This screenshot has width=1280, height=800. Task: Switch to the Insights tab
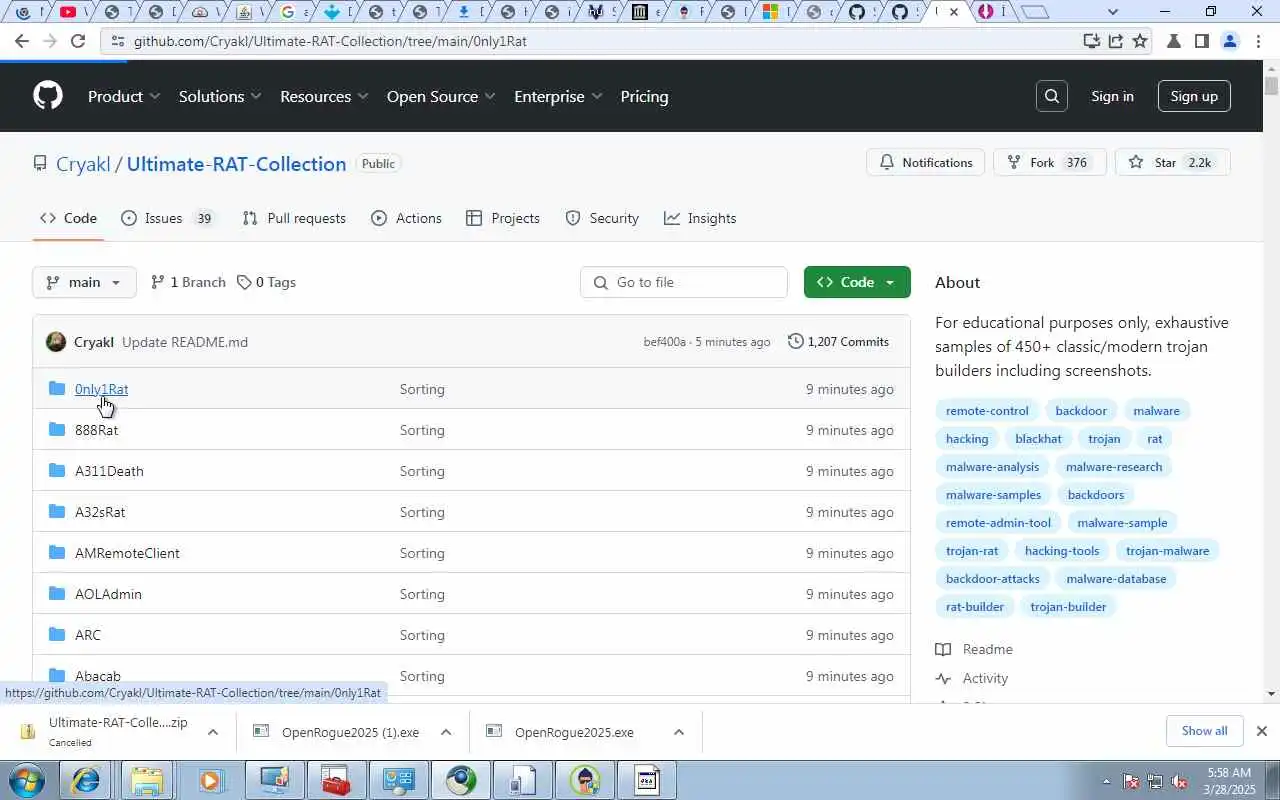[x=700, y=218]
